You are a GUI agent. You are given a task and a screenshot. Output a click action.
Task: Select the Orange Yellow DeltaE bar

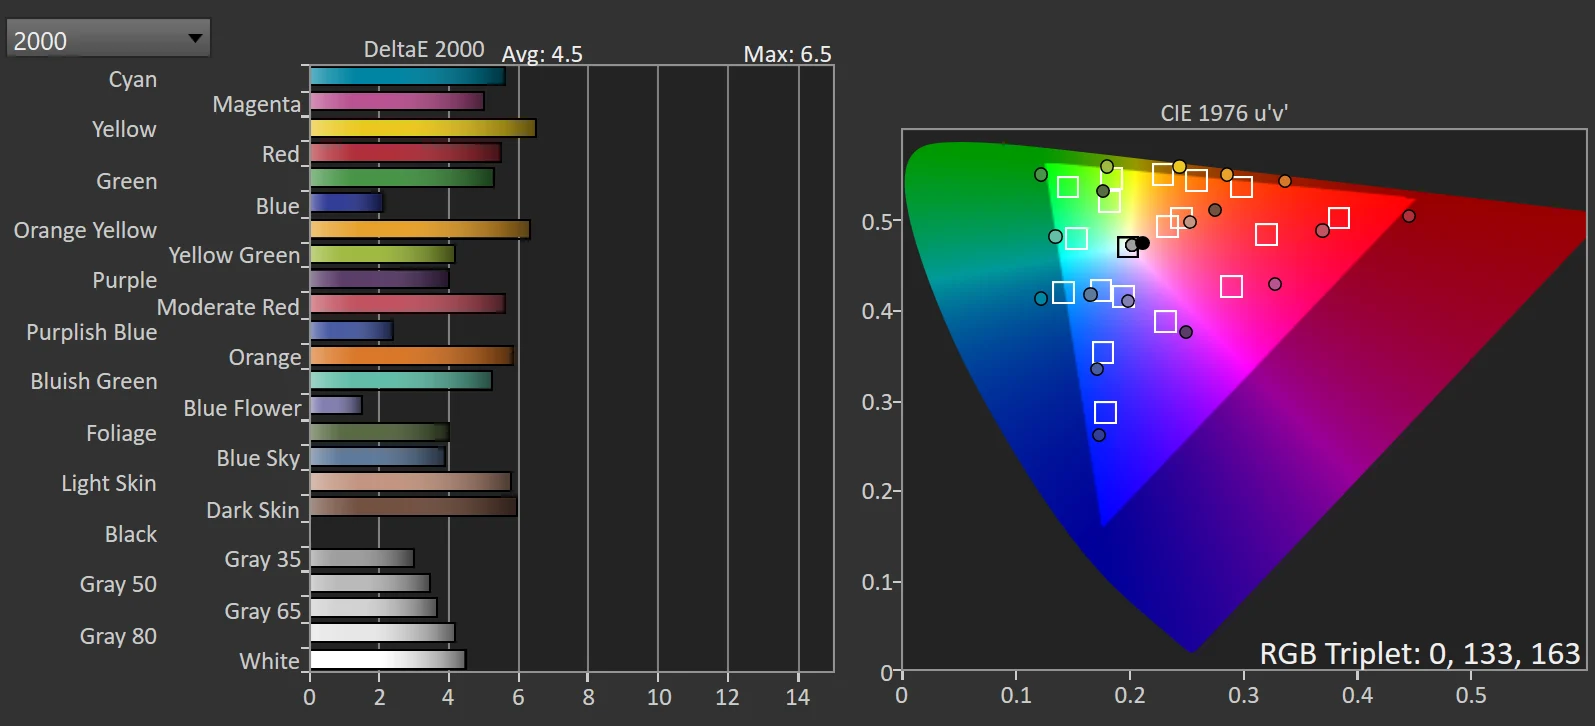tap(420, 229)
